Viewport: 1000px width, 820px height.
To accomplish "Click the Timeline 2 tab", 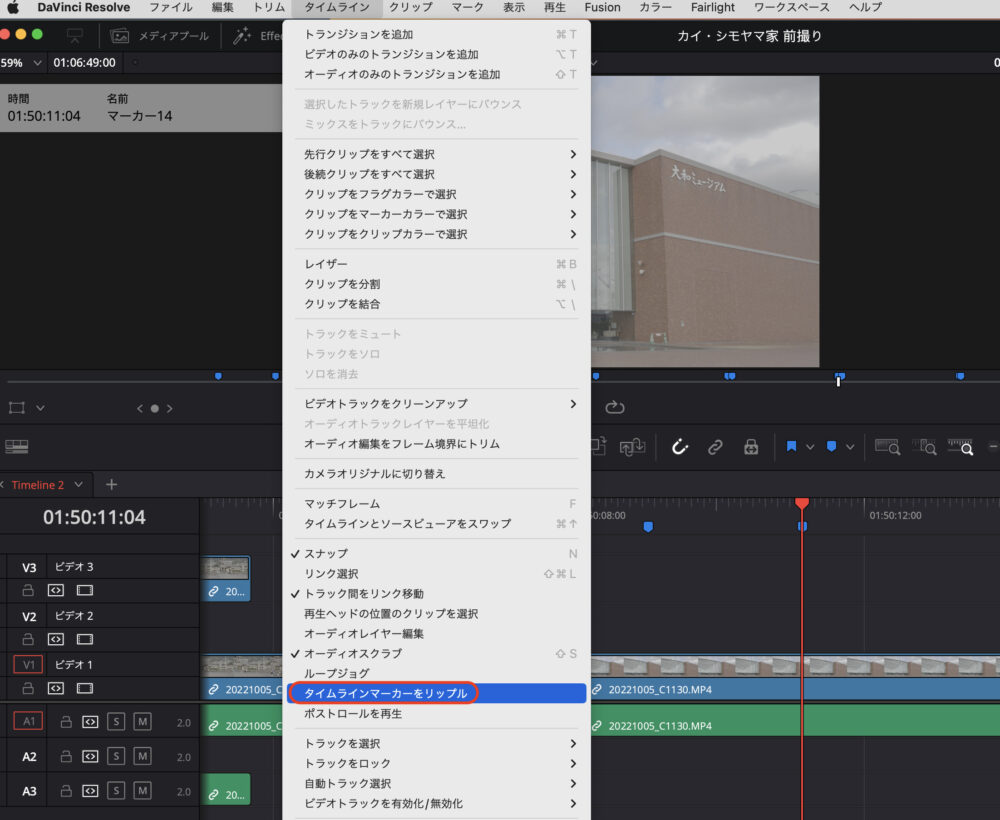I will 40,484.
